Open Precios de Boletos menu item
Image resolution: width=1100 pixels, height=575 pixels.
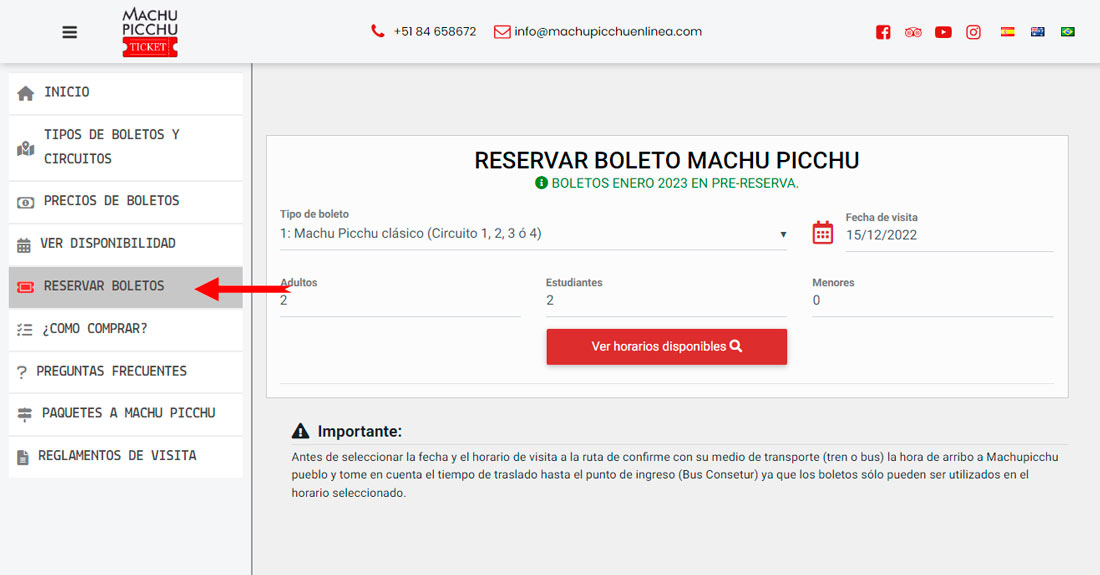[x=125, y=201]
